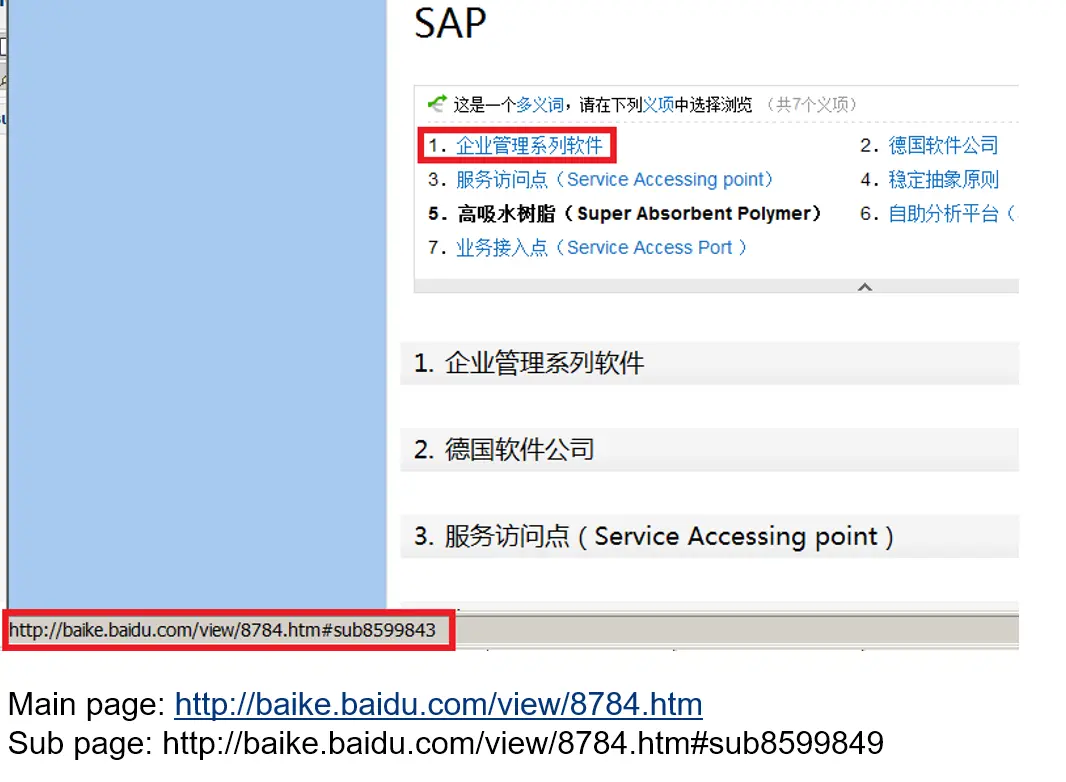Open the 企业管理系列软件 link
The width and height of the screenshot is (1066, 782).
pyautogui.click(x=529, y=145)
